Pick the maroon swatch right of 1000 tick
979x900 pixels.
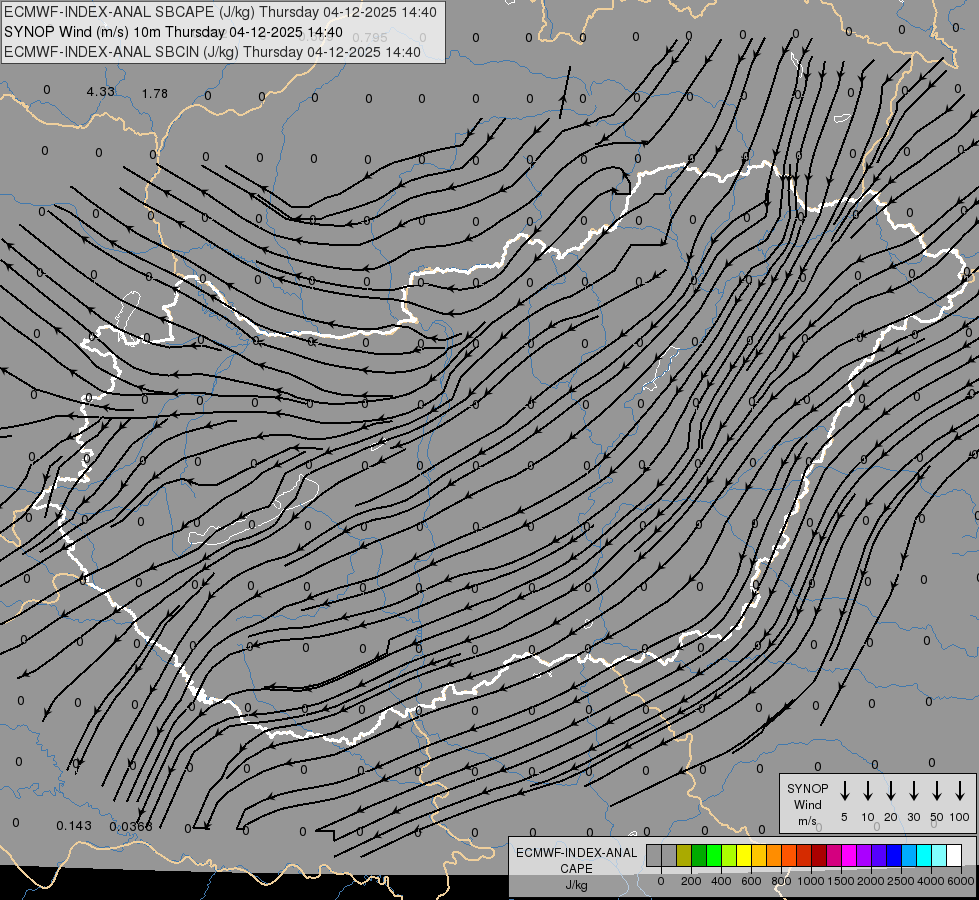(x=819, y=855)
